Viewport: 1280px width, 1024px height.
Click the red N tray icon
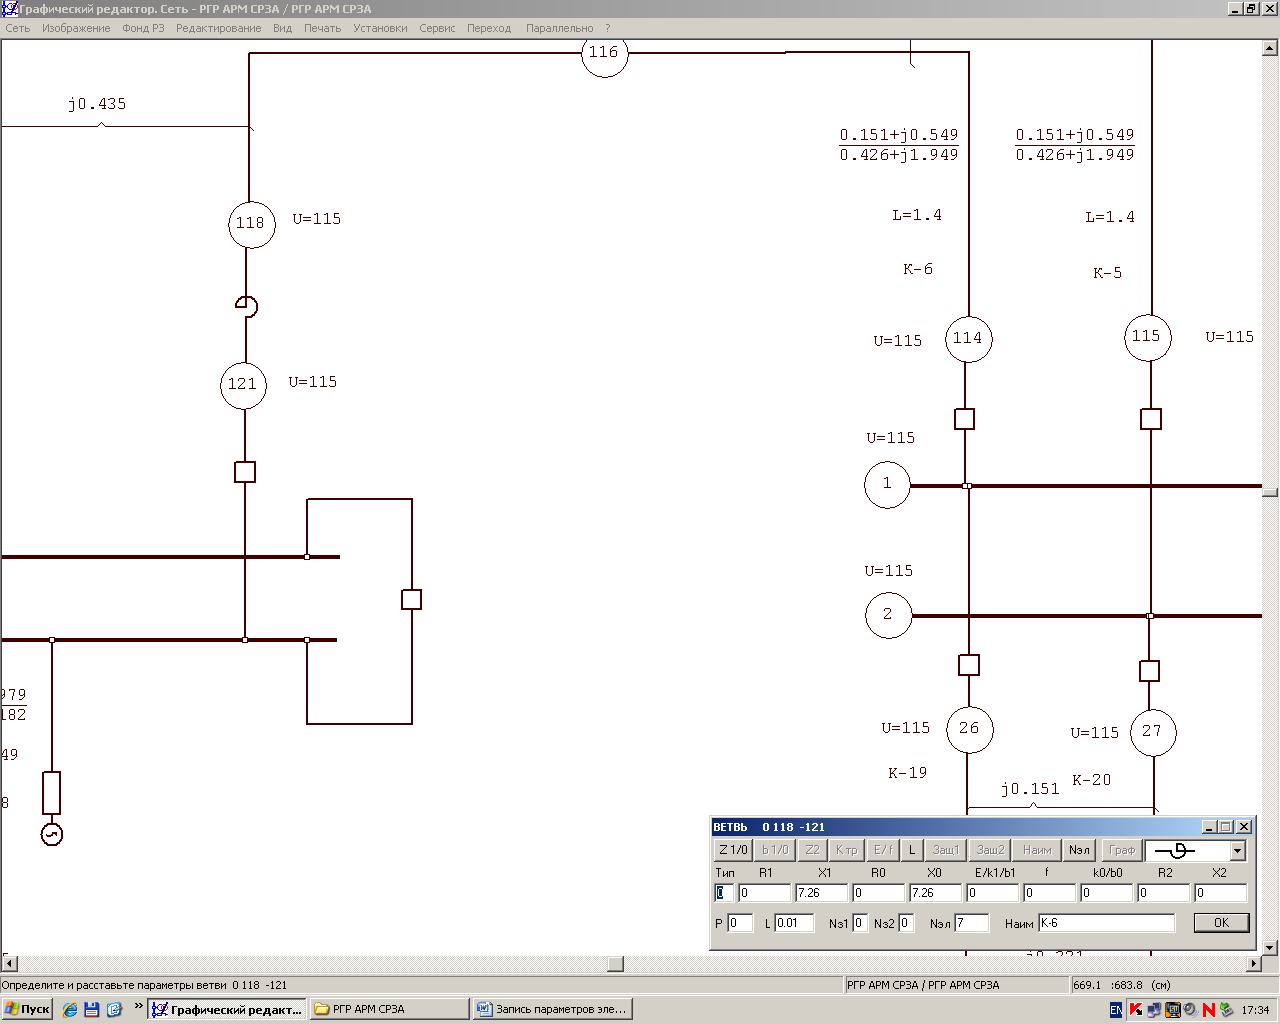[x=1209, y=1010]
